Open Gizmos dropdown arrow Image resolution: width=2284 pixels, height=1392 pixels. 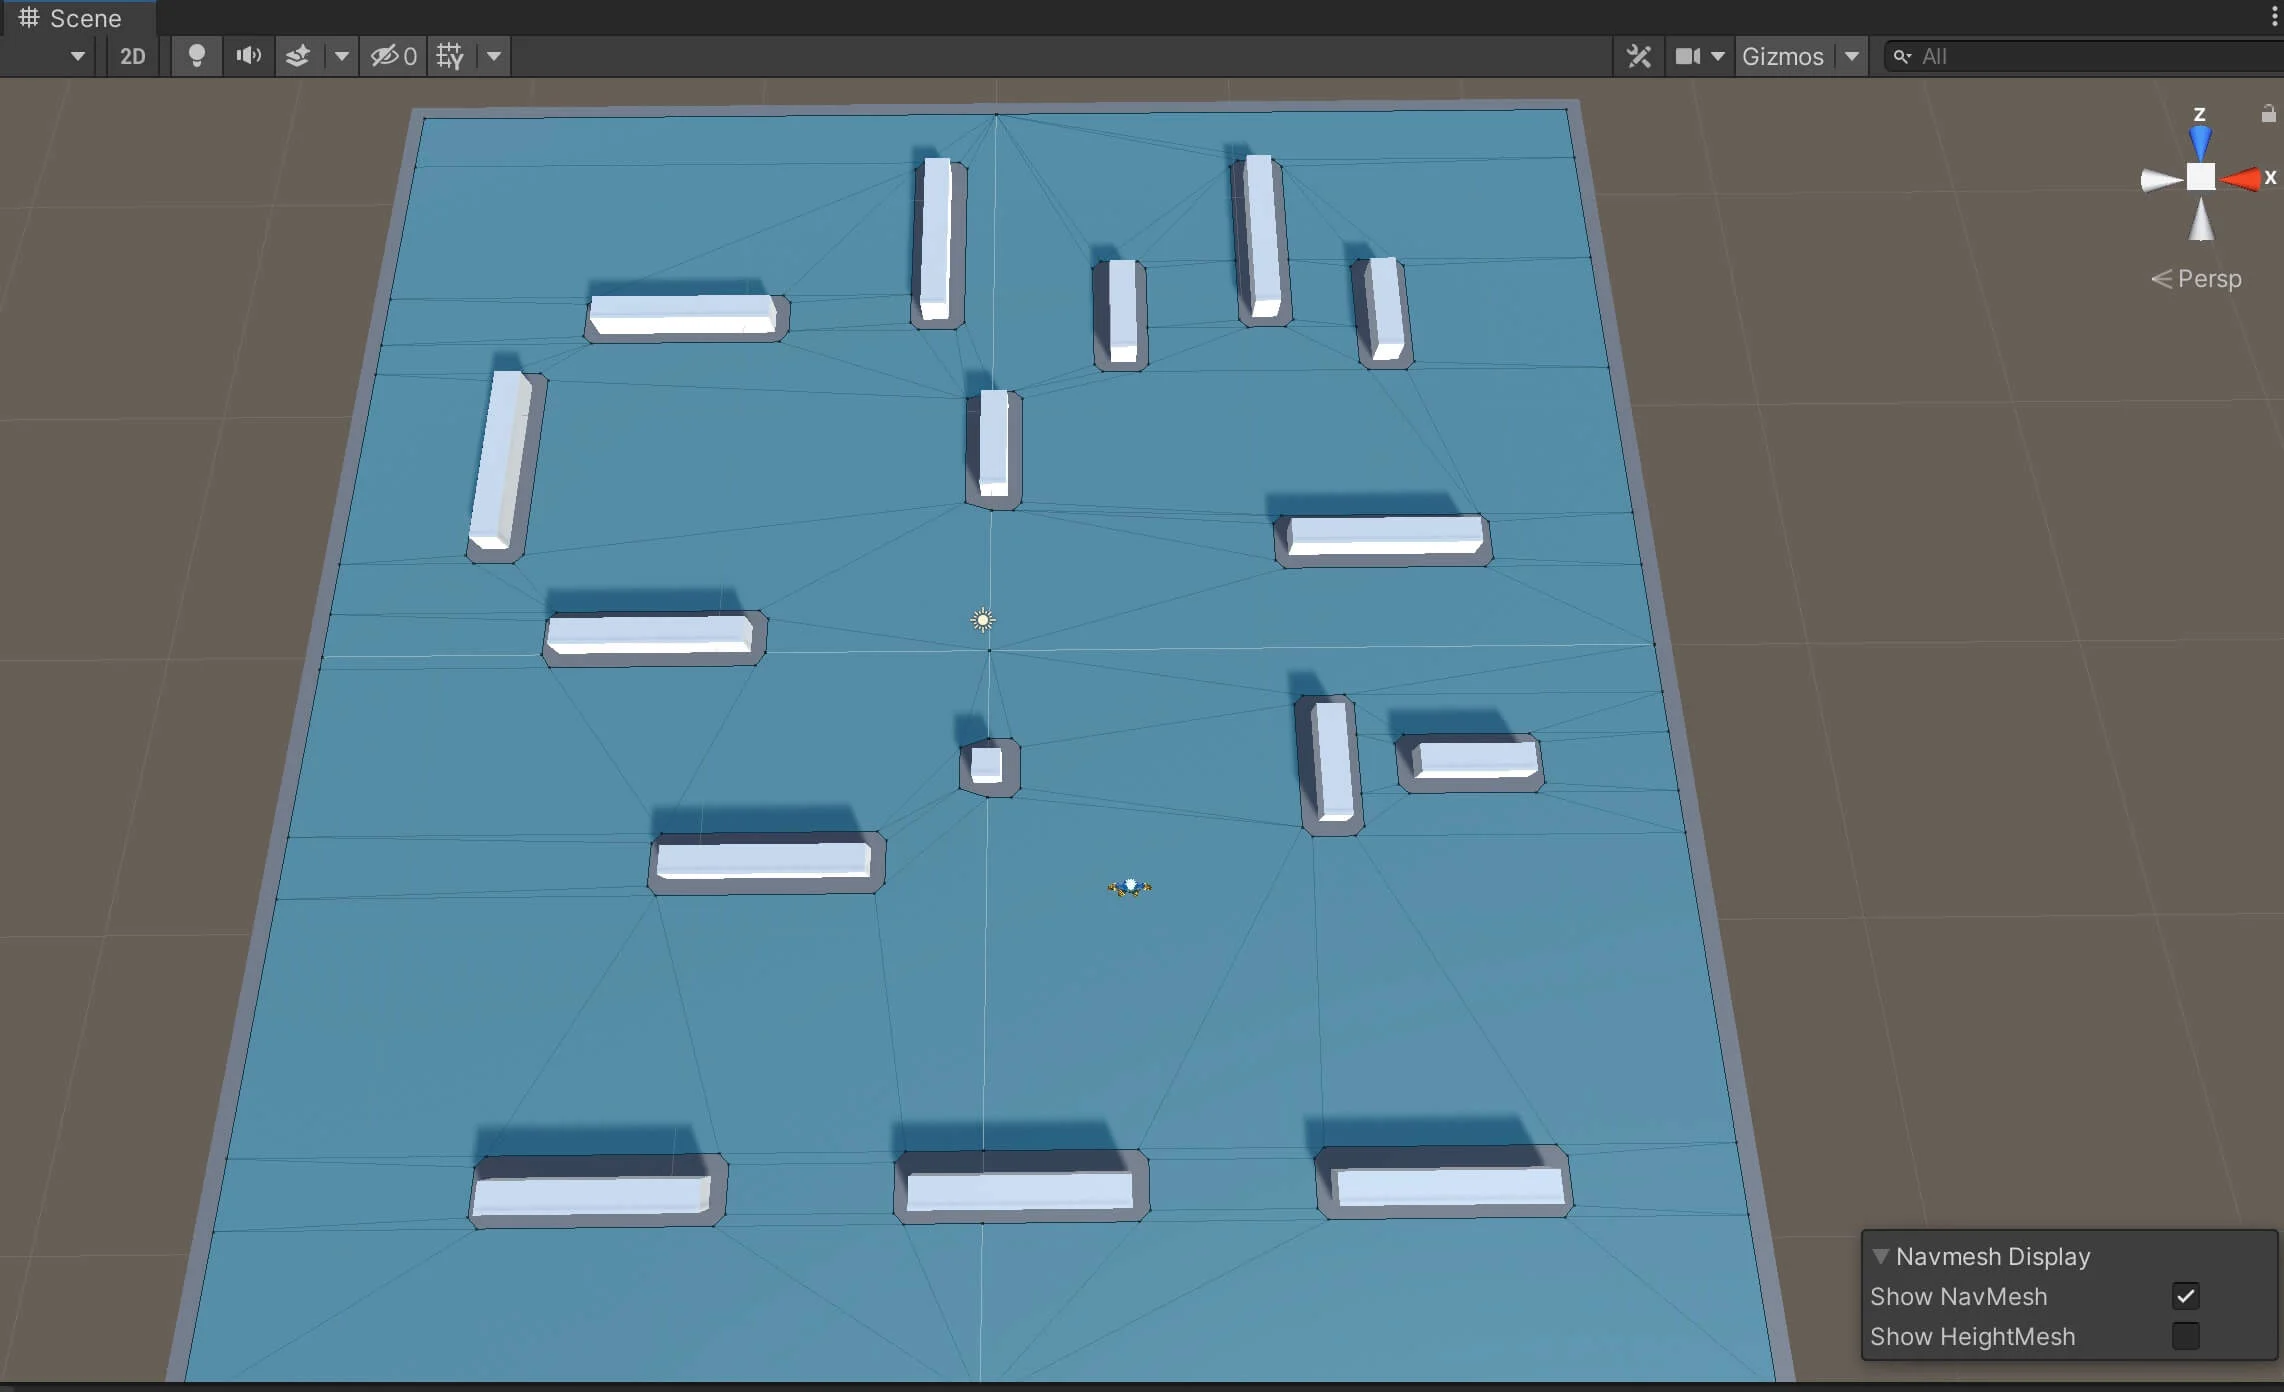pyautogui.click(x=1852, y=56)
